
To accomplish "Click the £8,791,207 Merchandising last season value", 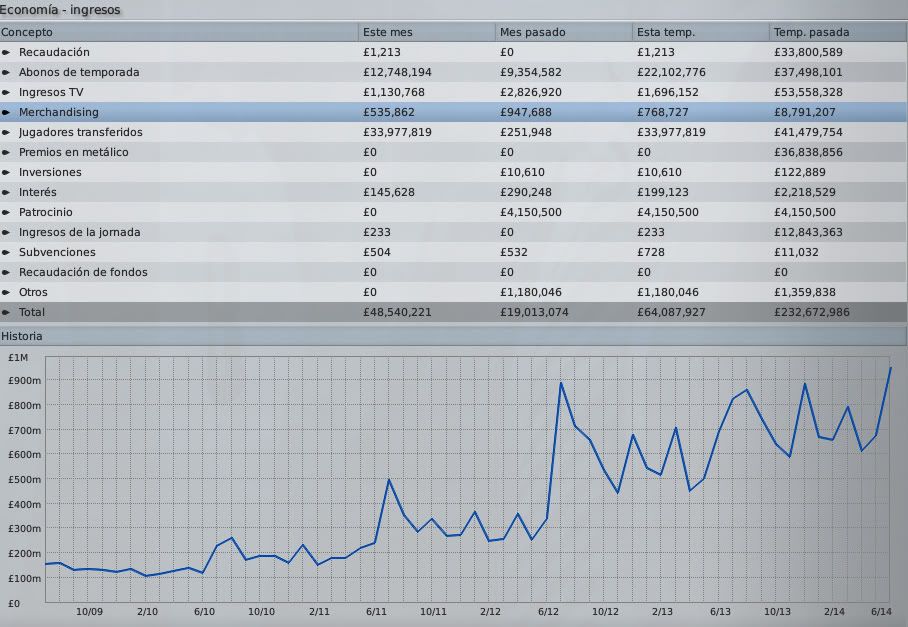I will (x=804, y=112).
